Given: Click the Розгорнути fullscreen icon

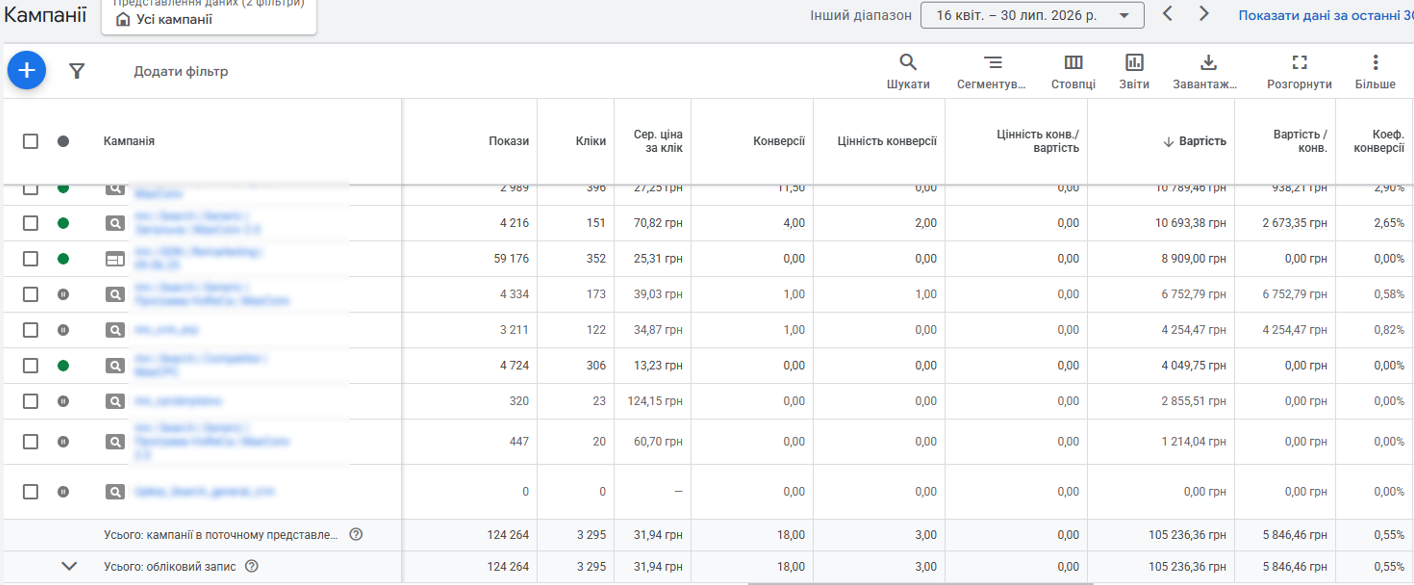Looking at the screenshot, I should 1299,62.
